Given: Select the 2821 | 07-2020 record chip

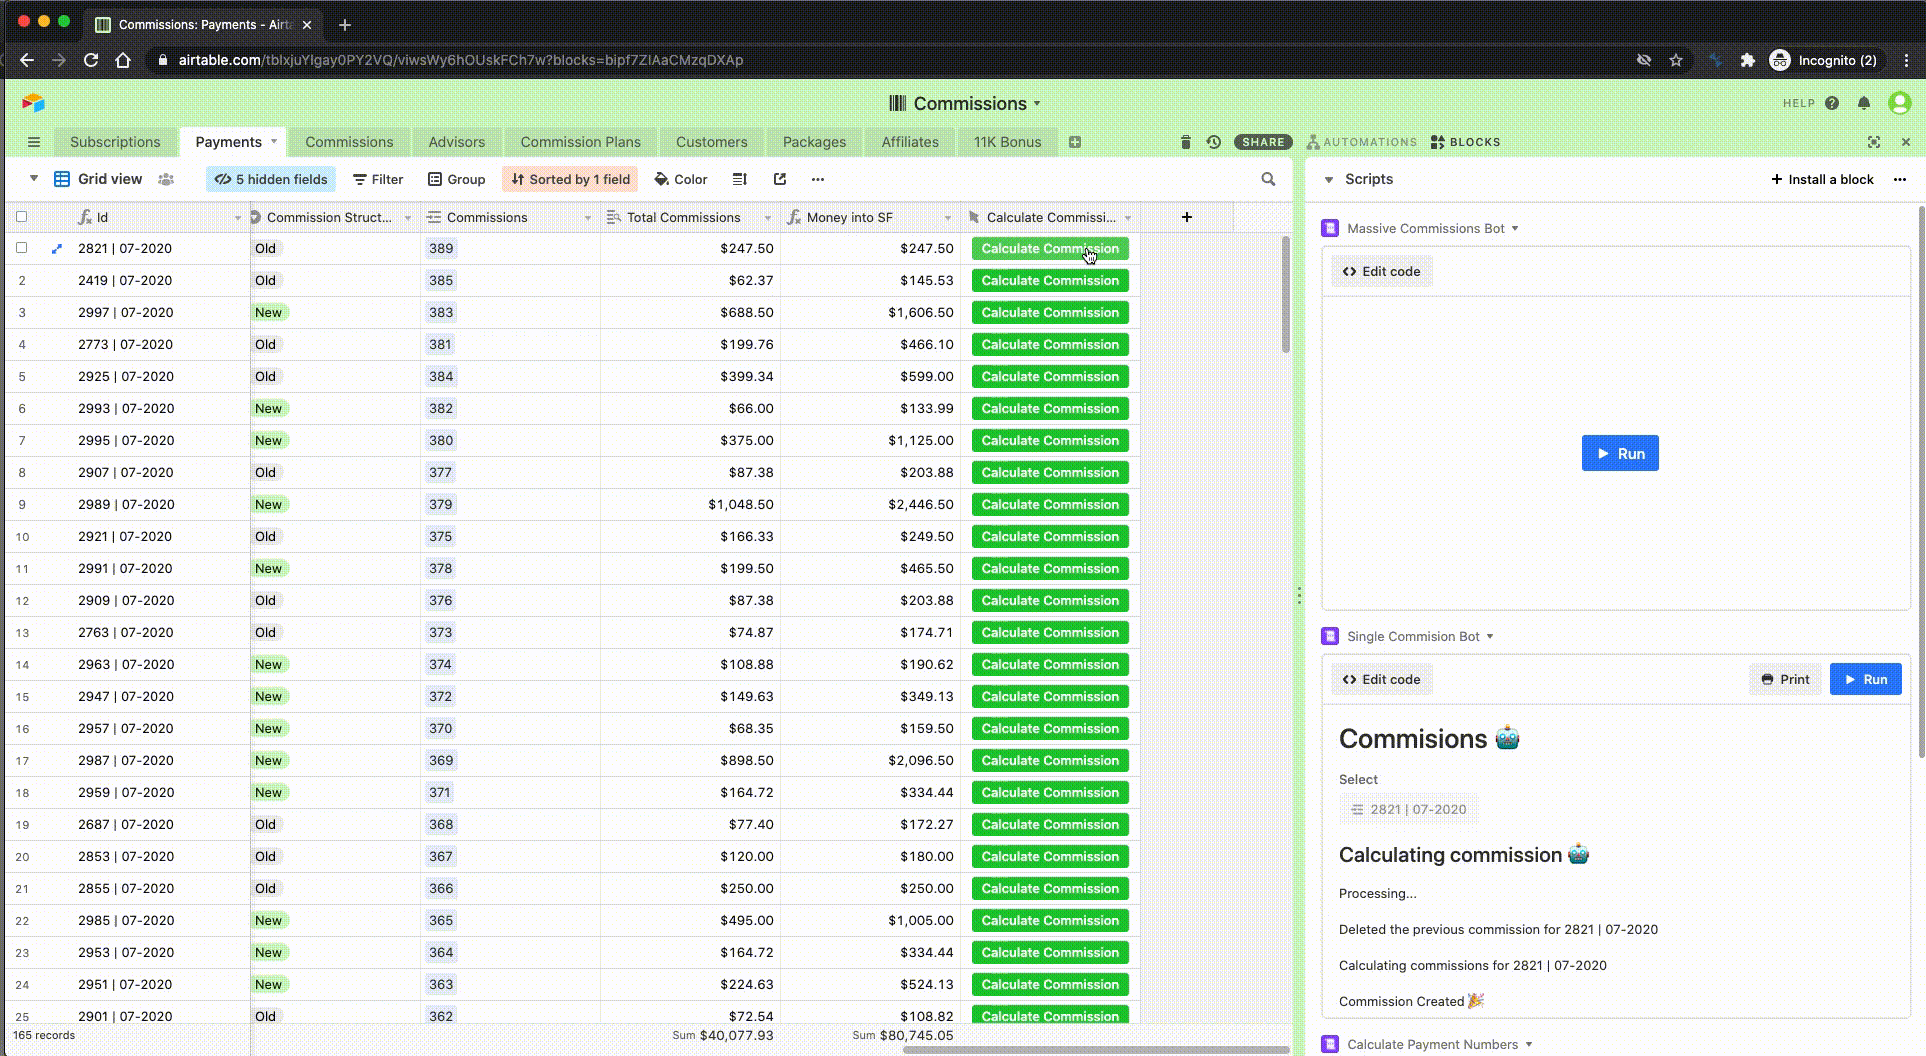Looking at the screenshot, I should pyautogui.click(x=1408, y=810).
